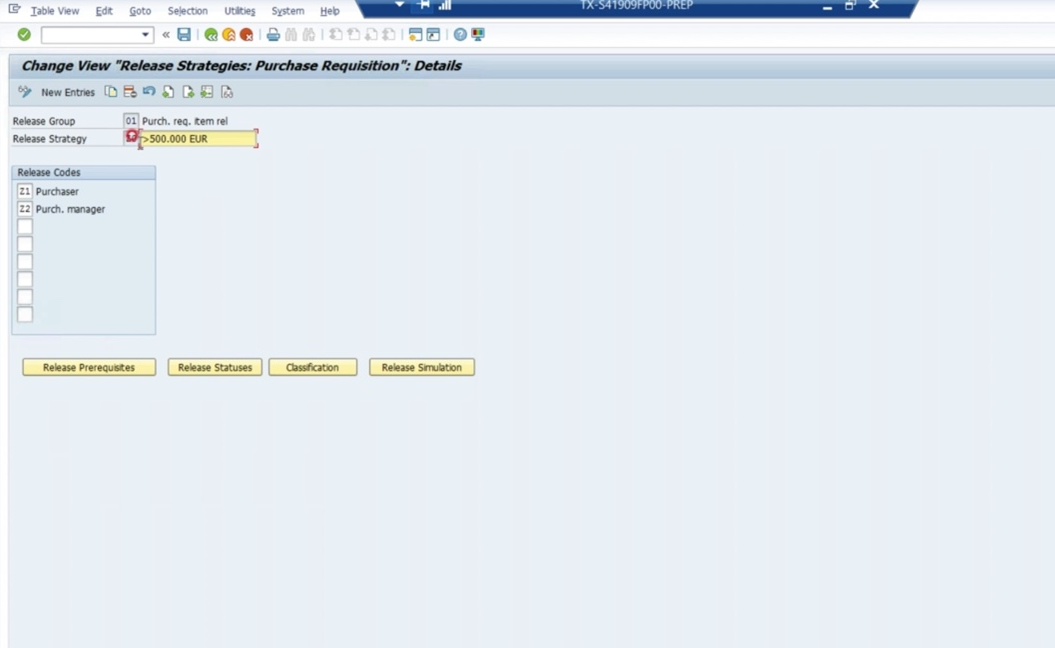Click the Other Entry icon
1055x648 pixels.
click(x=207, y=92)
